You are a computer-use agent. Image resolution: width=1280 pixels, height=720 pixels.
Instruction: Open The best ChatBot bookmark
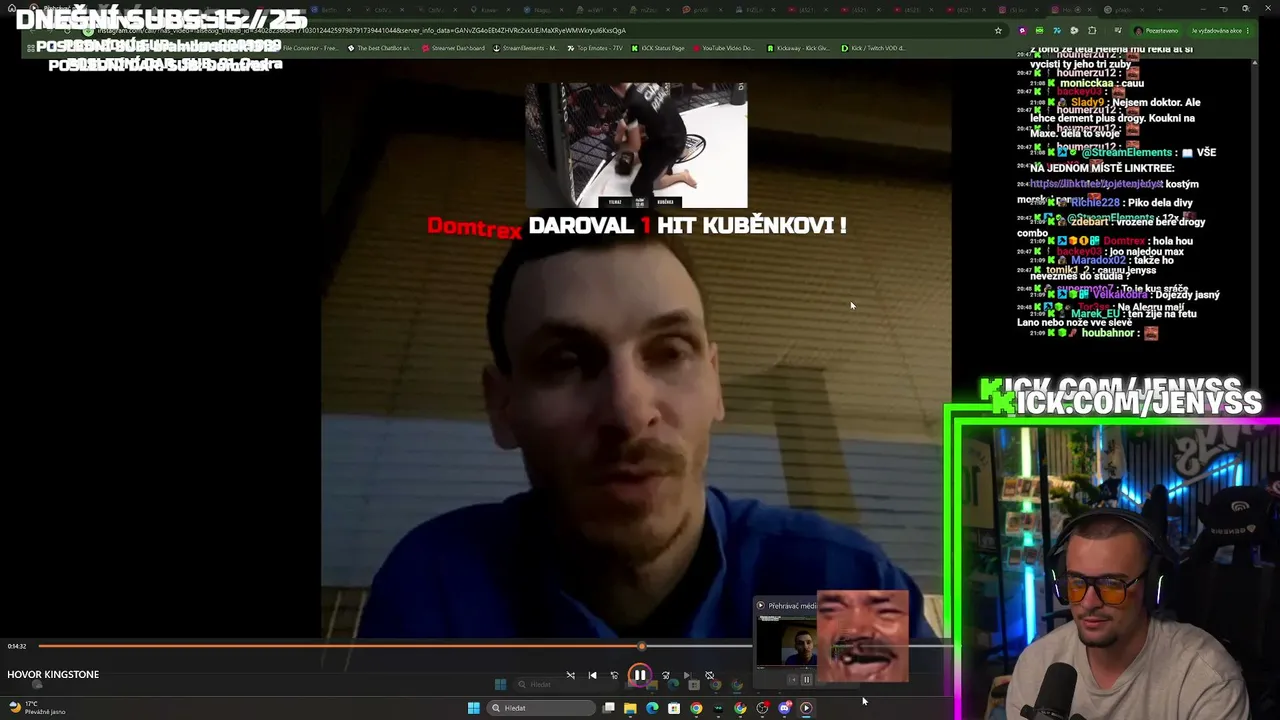coord(379,48)
